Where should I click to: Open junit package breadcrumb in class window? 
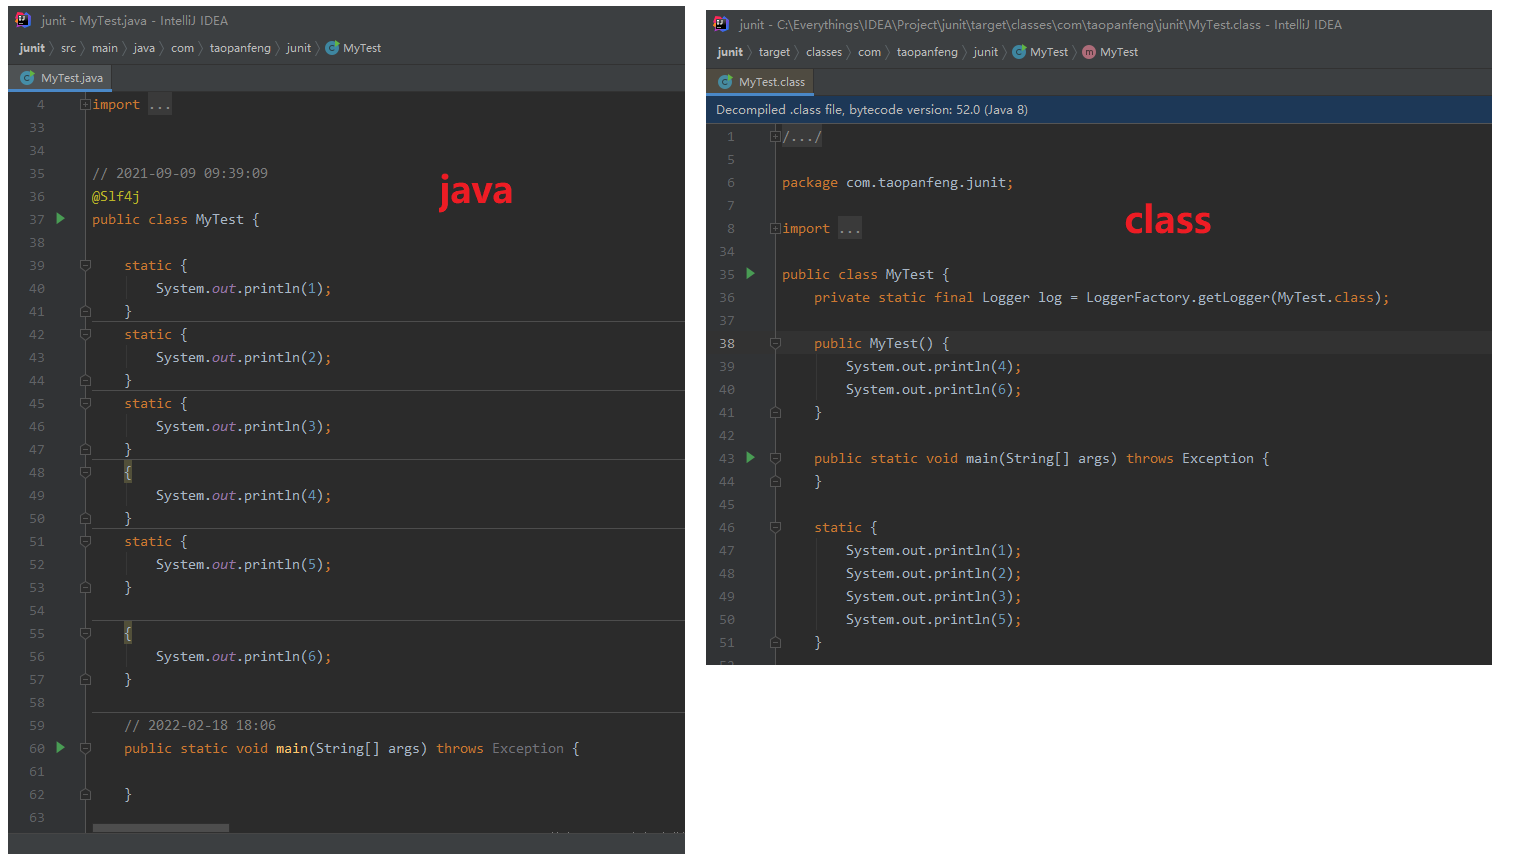pos(985,52)
